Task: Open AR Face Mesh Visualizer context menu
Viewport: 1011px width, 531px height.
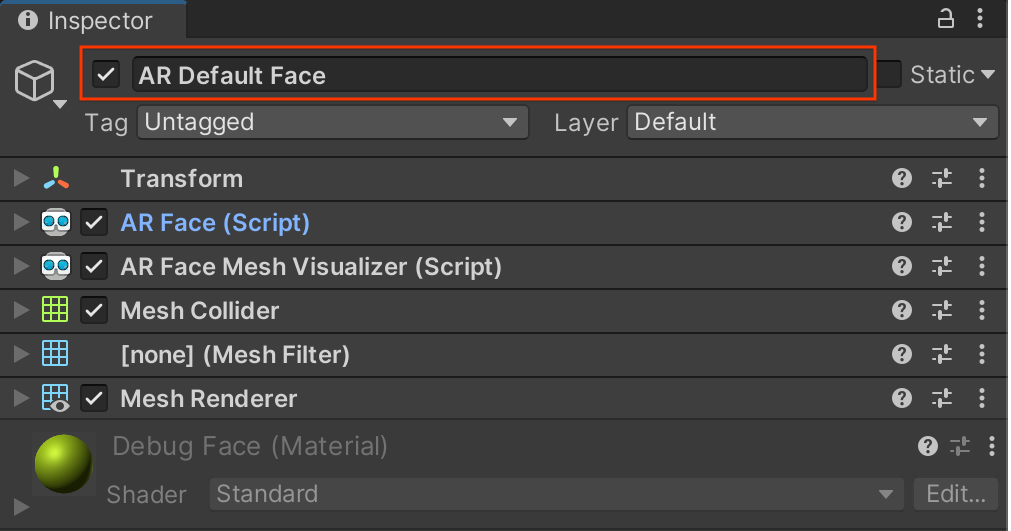Action: pos(982,267)
